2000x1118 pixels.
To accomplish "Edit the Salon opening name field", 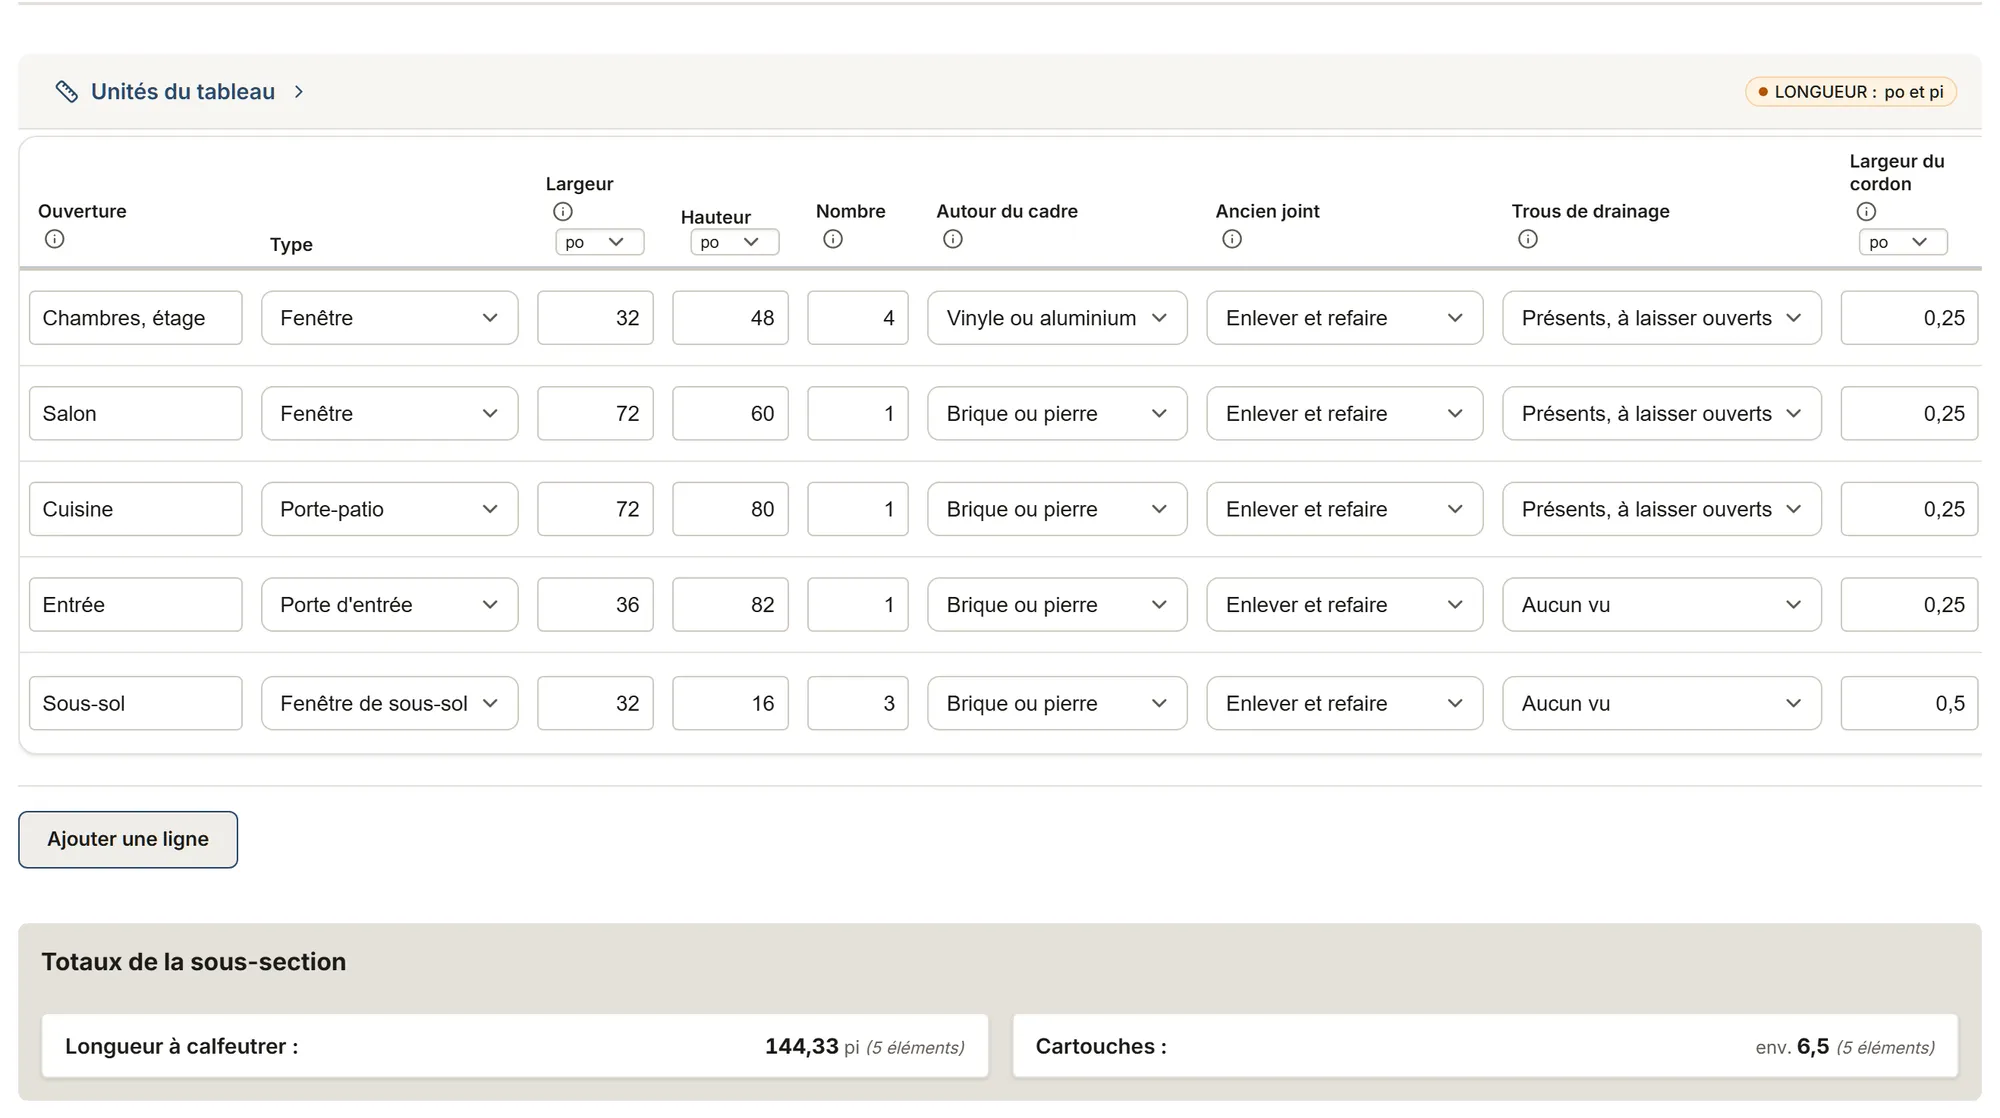I will [x=136, y=414].
